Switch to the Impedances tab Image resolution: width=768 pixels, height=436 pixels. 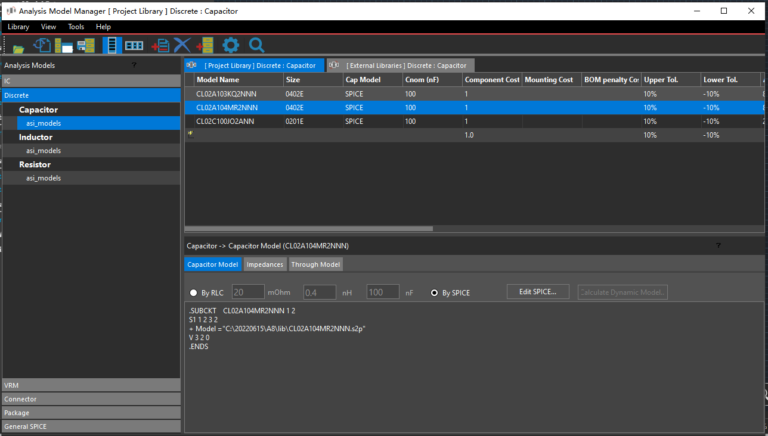pos(264,265)
